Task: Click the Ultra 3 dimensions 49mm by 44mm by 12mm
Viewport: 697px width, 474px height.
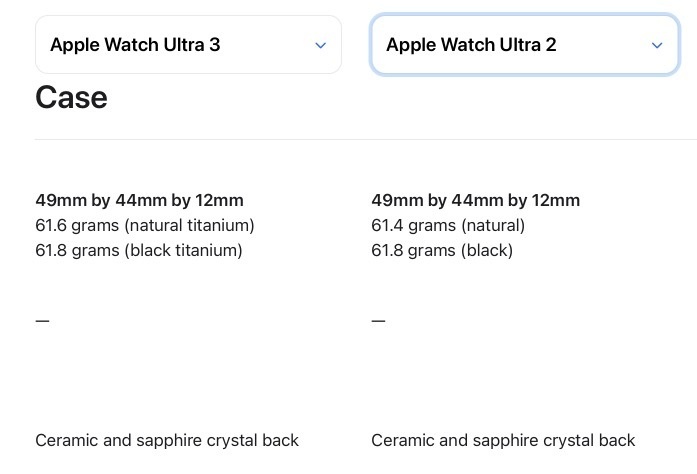Action: tap(140, 201)
